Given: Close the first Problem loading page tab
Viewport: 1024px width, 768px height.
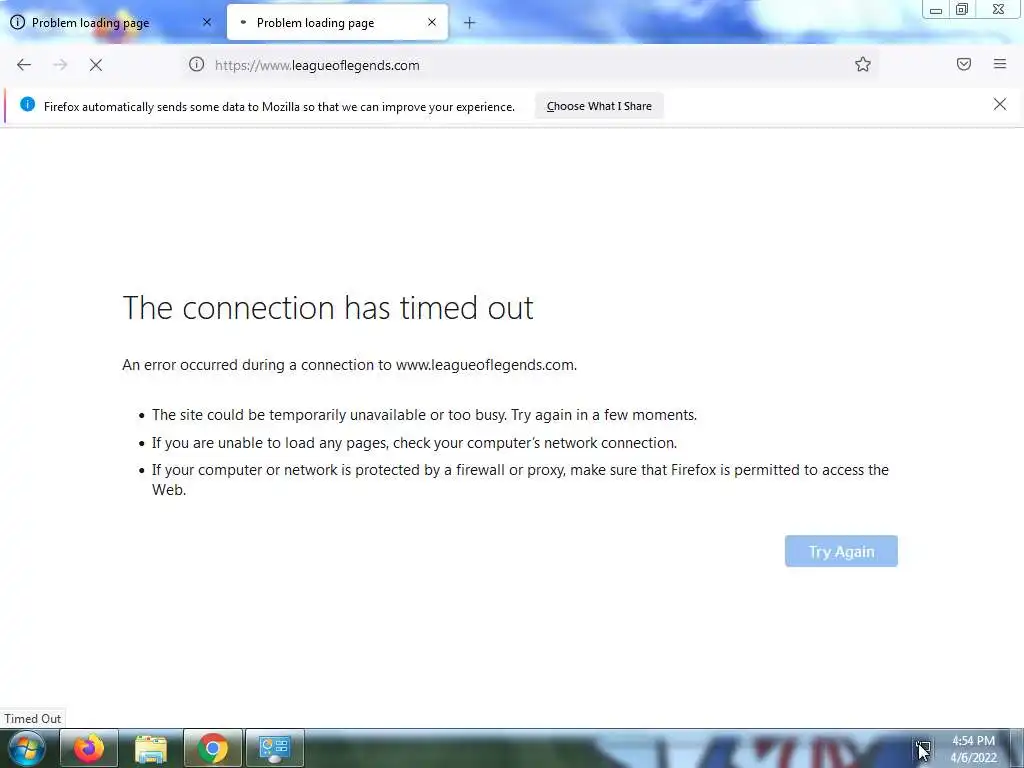Looking at the screenshot, I should point(207,22).
